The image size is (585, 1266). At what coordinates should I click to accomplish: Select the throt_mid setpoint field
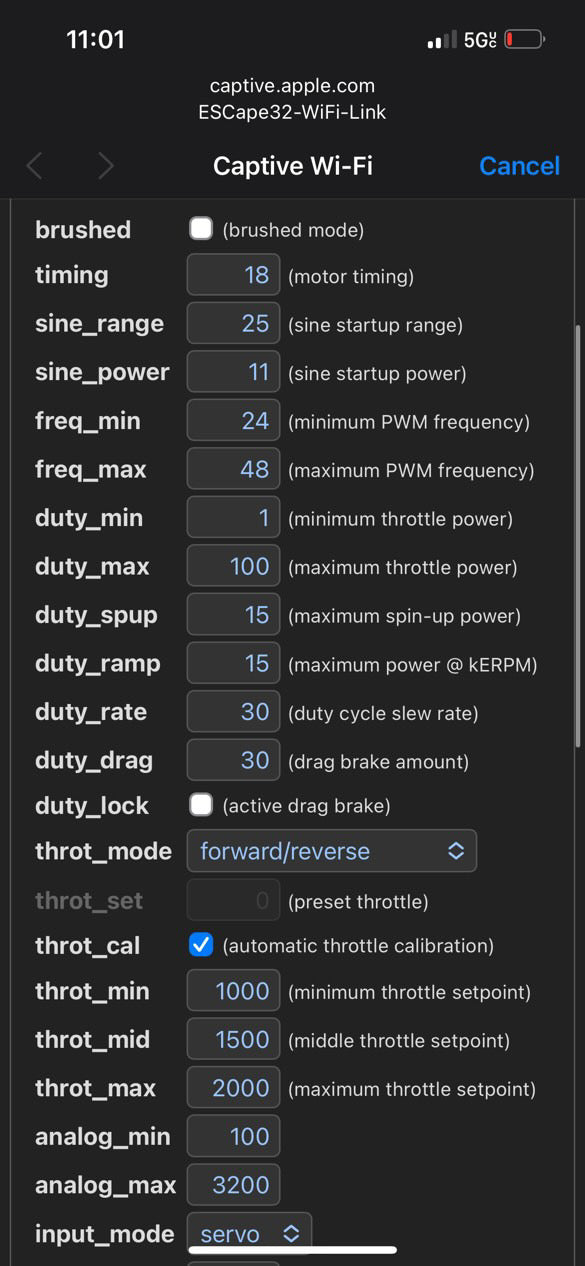(233, 1040)
